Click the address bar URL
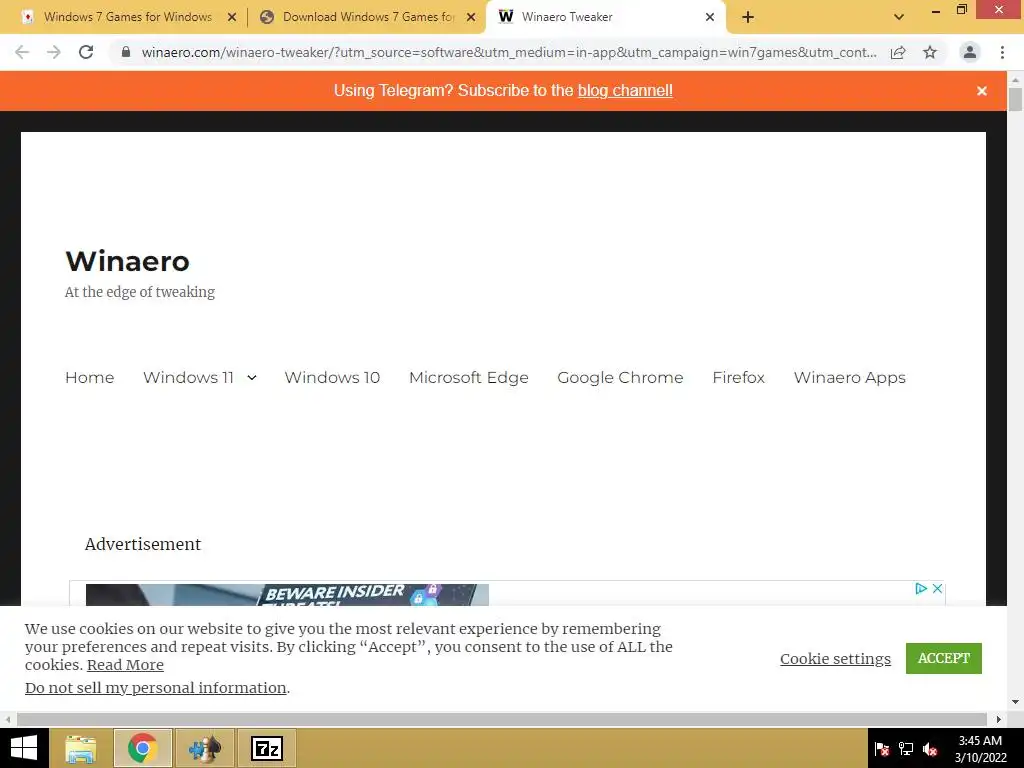 tap(509, 52)
